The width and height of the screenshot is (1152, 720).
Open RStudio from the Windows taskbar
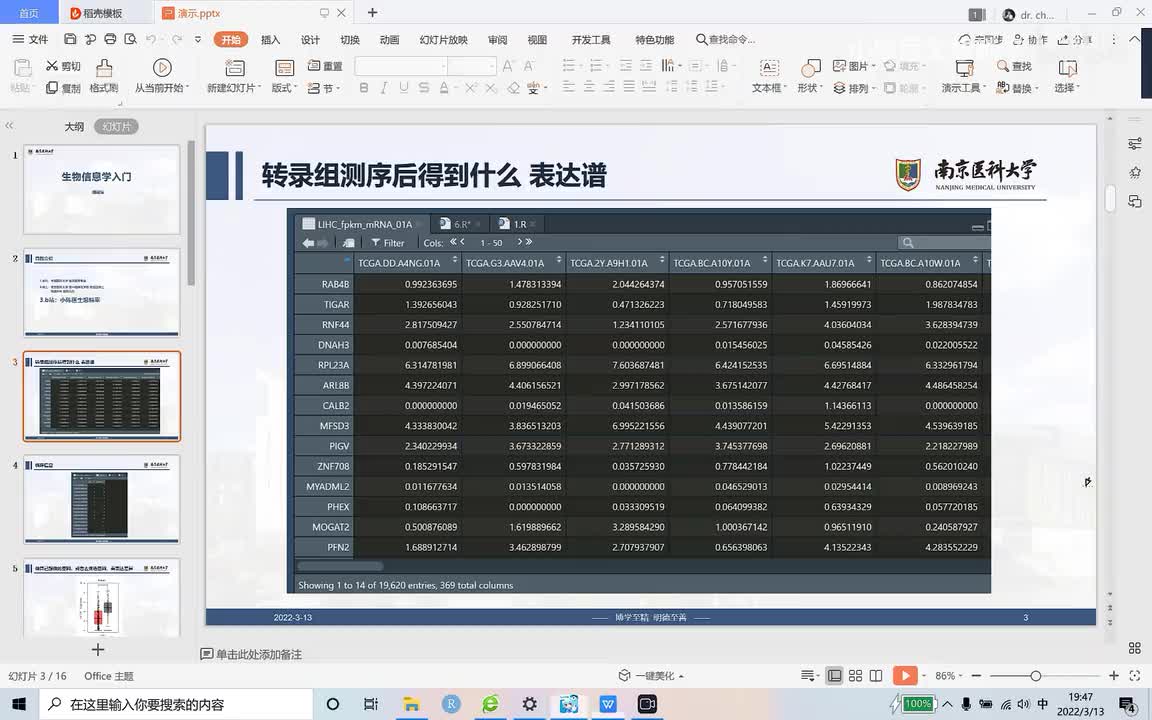451,704
